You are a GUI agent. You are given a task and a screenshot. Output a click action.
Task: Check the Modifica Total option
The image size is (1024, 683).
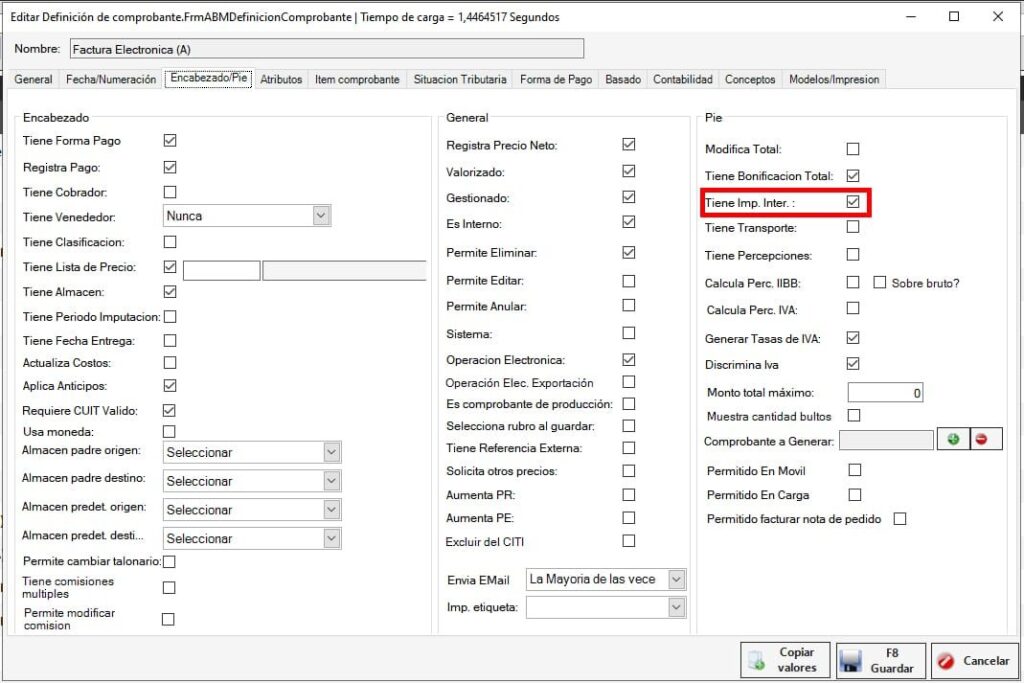[x=853, y=149]
